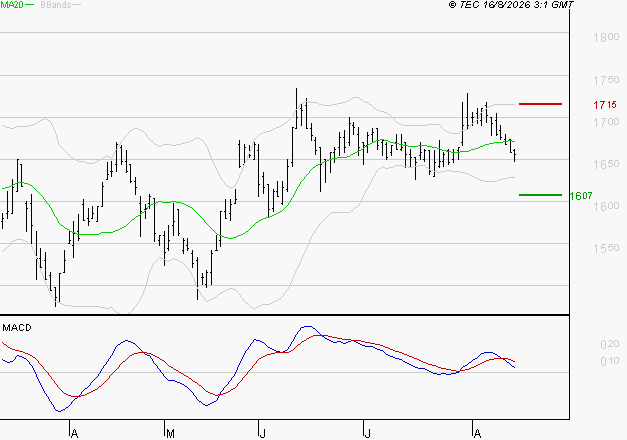Click the green 1607 support value

pos(581,196)
